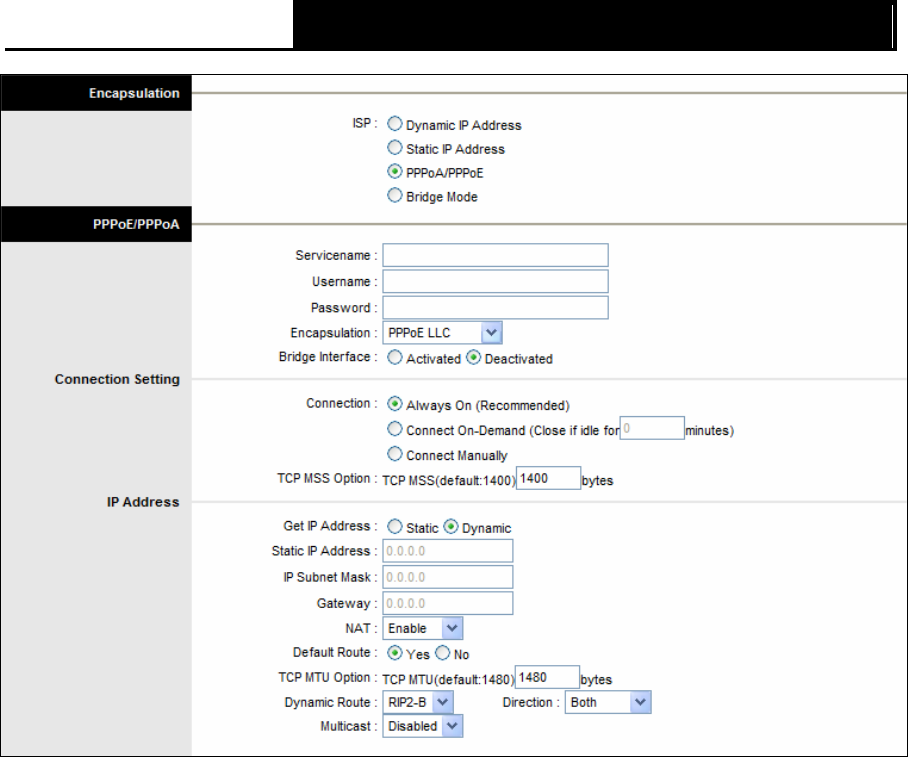Click the TCP MSS bytes field
The width and height of the screenshot is (908, 757).
click(x=548, y=478)
